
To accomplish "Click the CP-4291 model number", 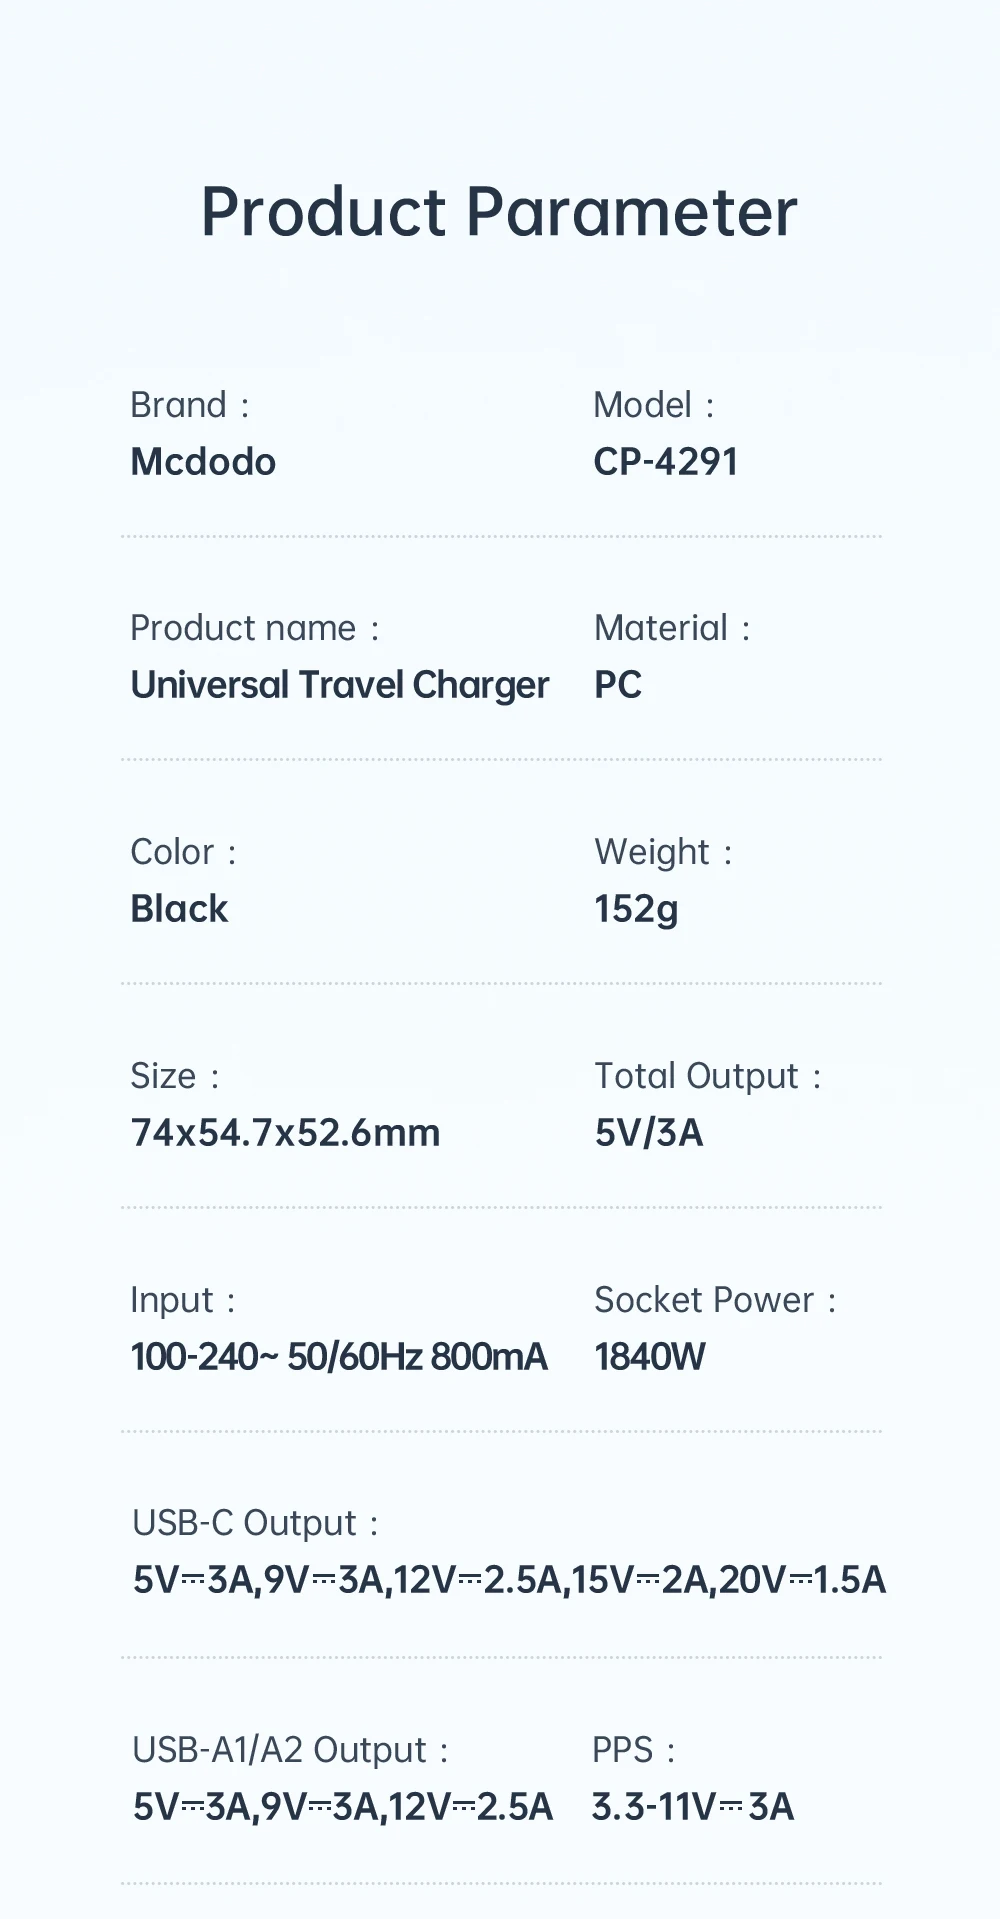I will point(665,462).
